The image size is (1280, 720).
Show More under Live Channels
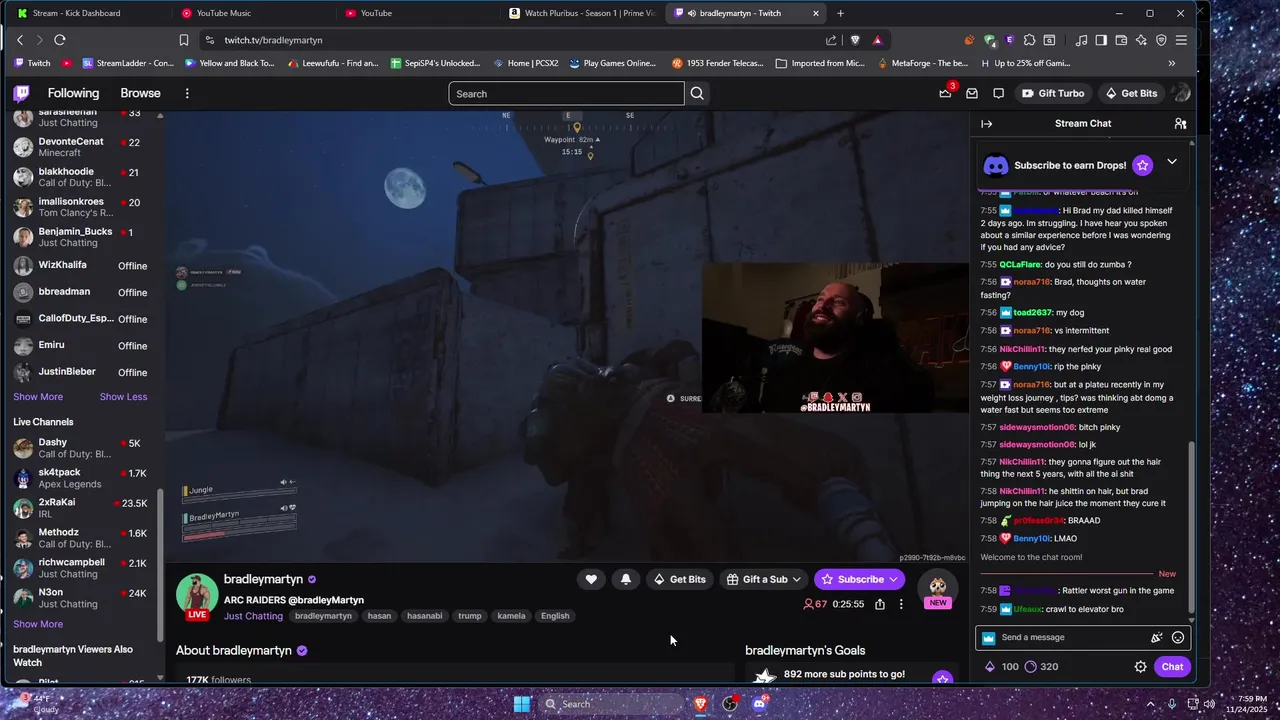(x=38, y=624)
